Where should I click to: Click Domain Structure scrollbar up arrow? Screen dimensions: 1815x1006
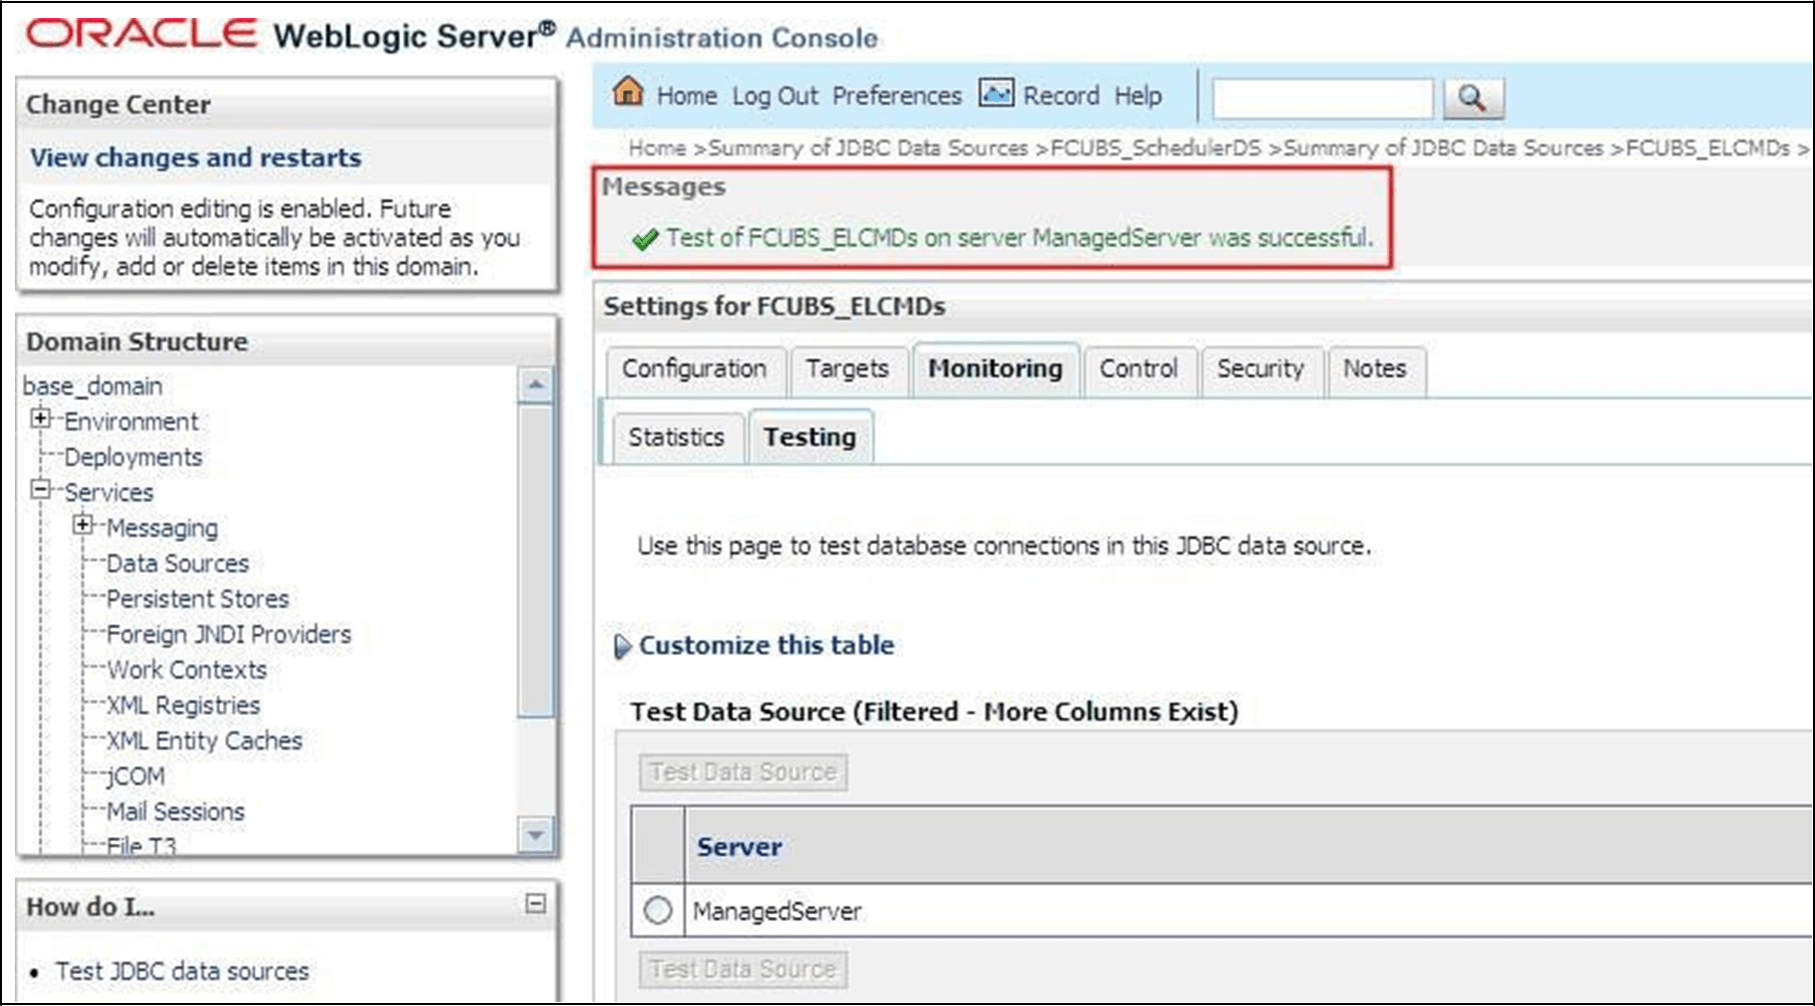[x=536, y=385]
